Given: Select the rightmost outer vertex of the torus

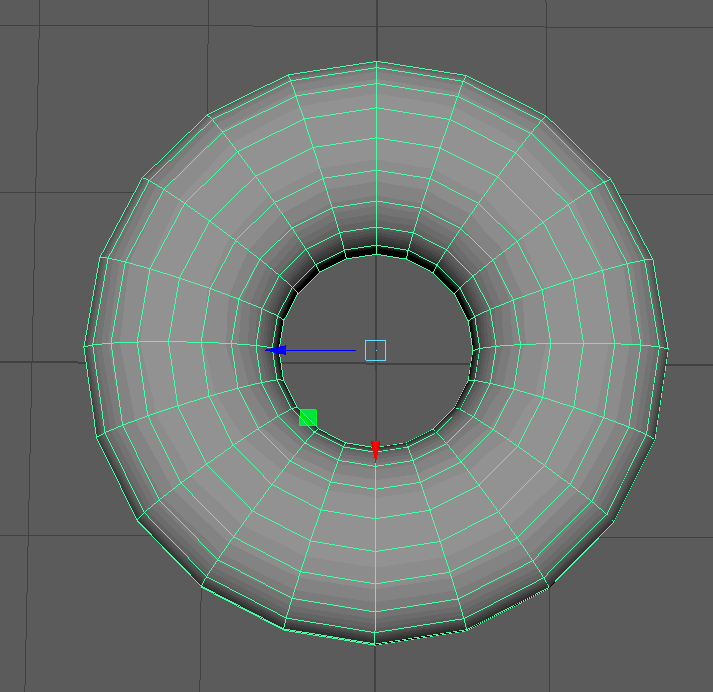Looking at the screenshot, I should coord(668,348).
